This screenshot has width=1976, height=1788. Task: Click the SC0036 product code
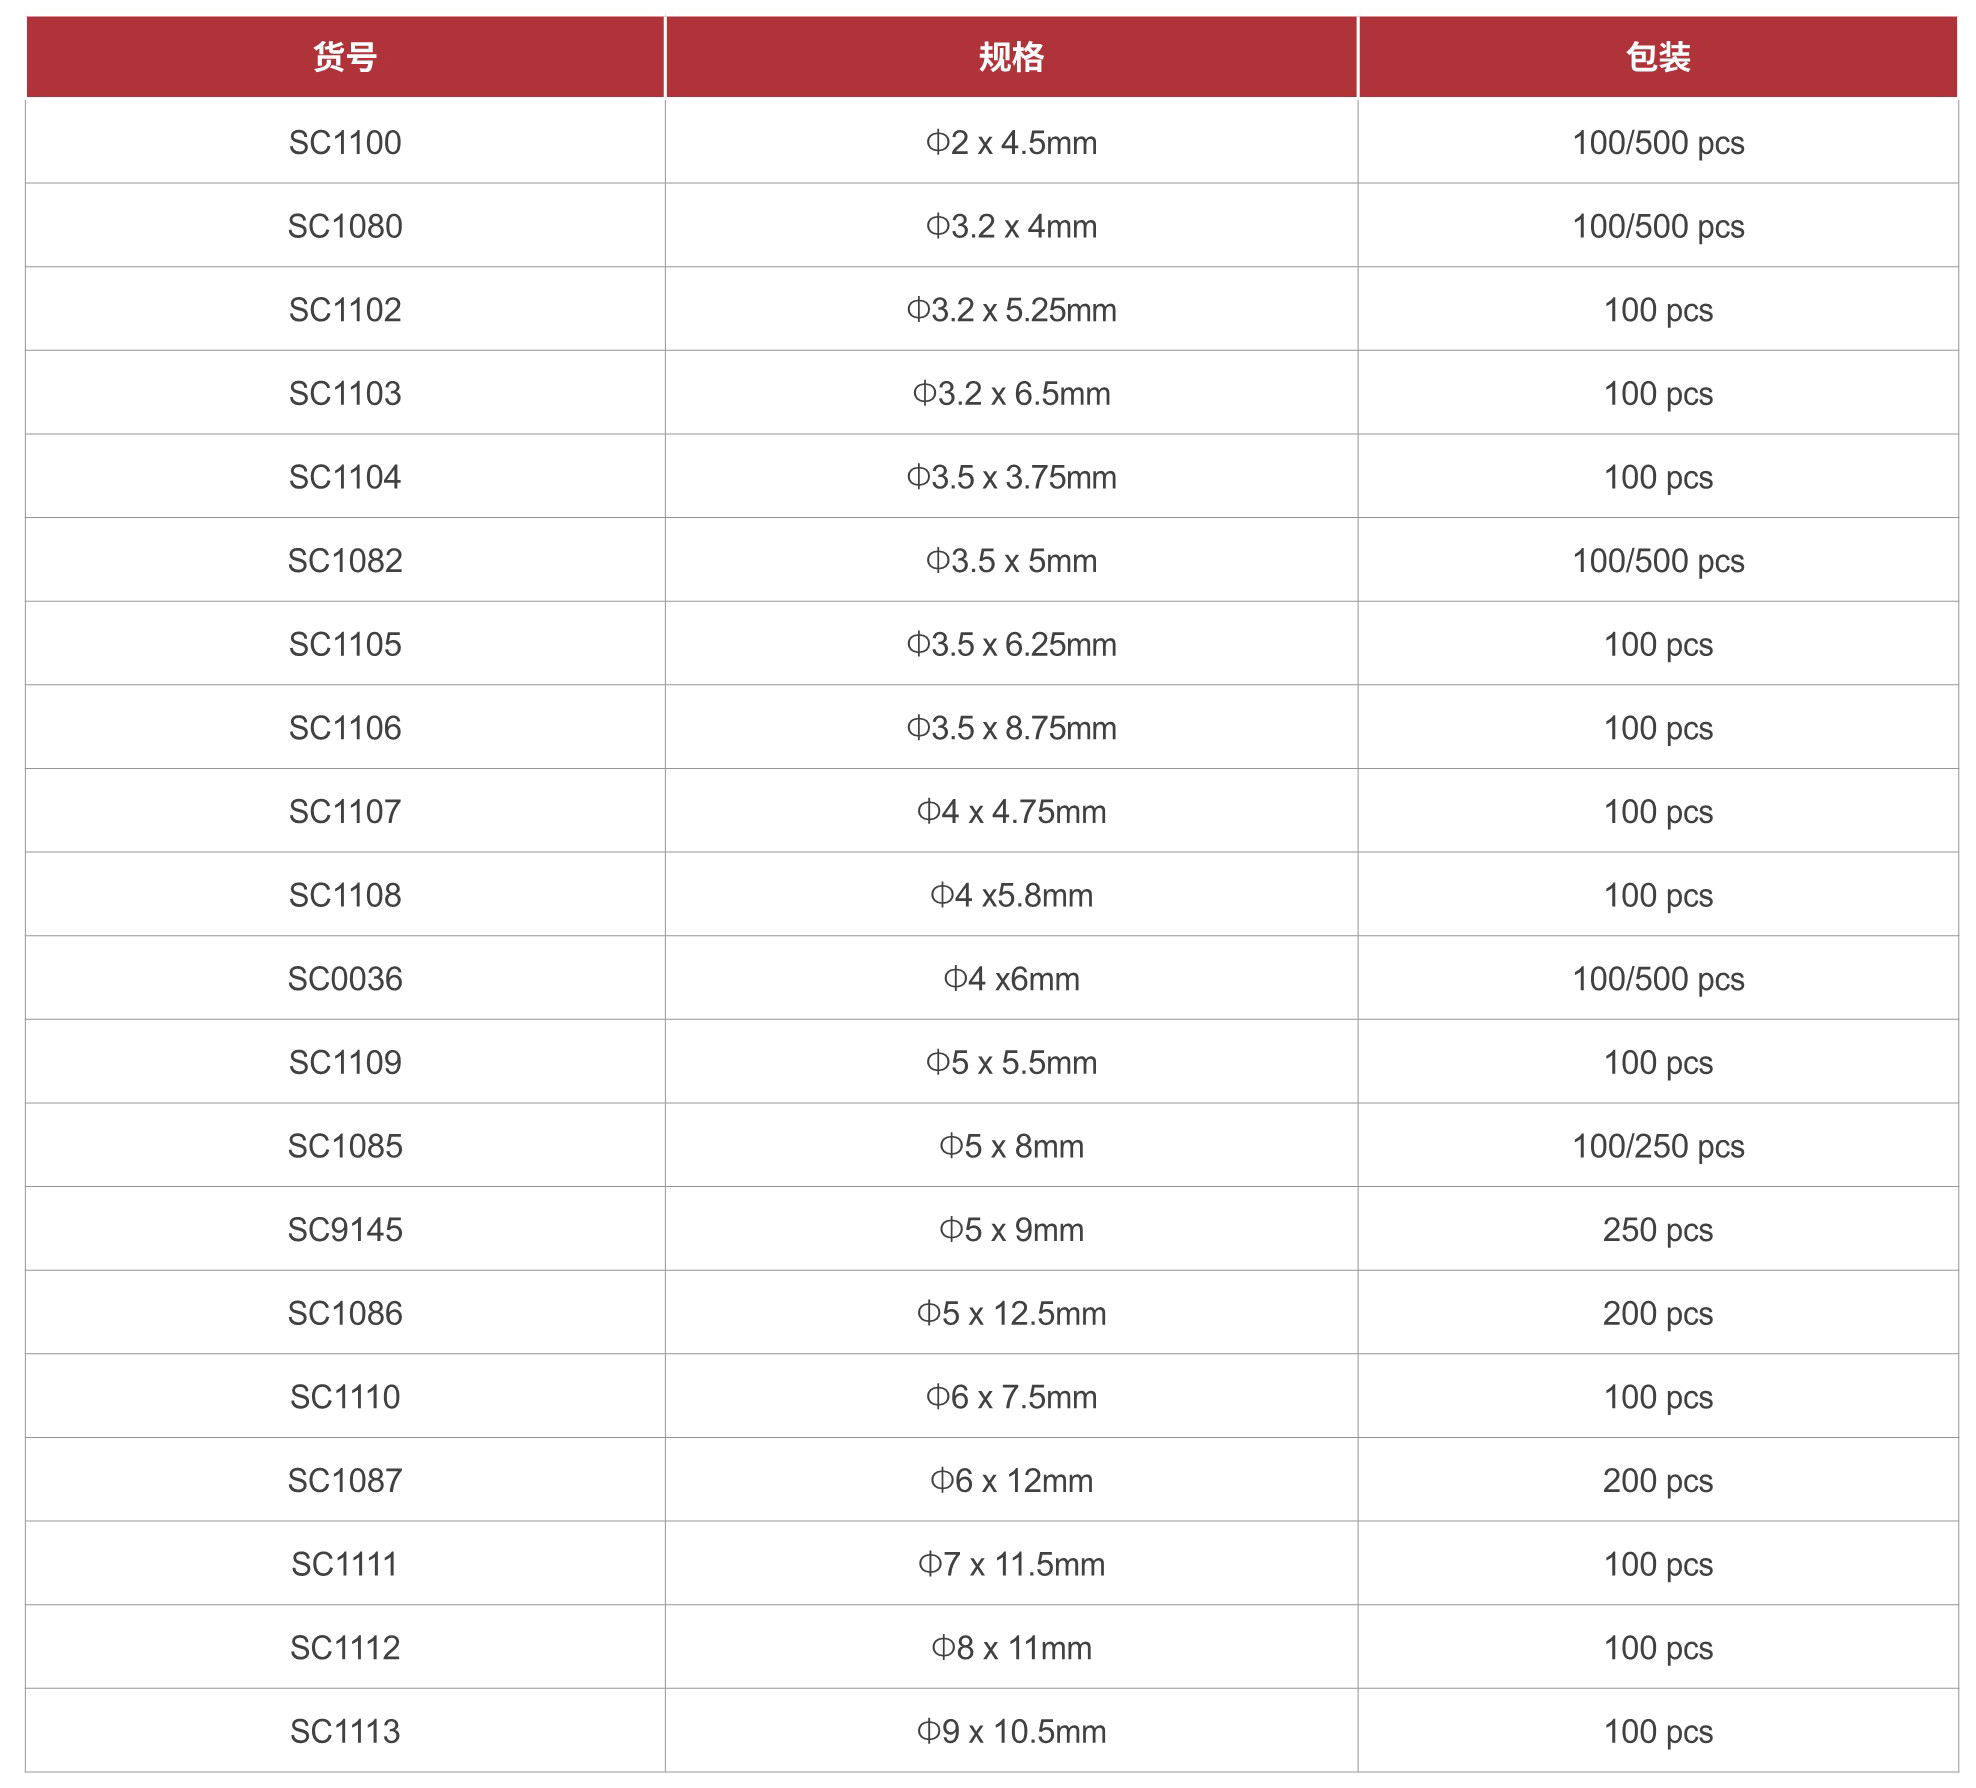pyautogui.click(x=345, y=979)
